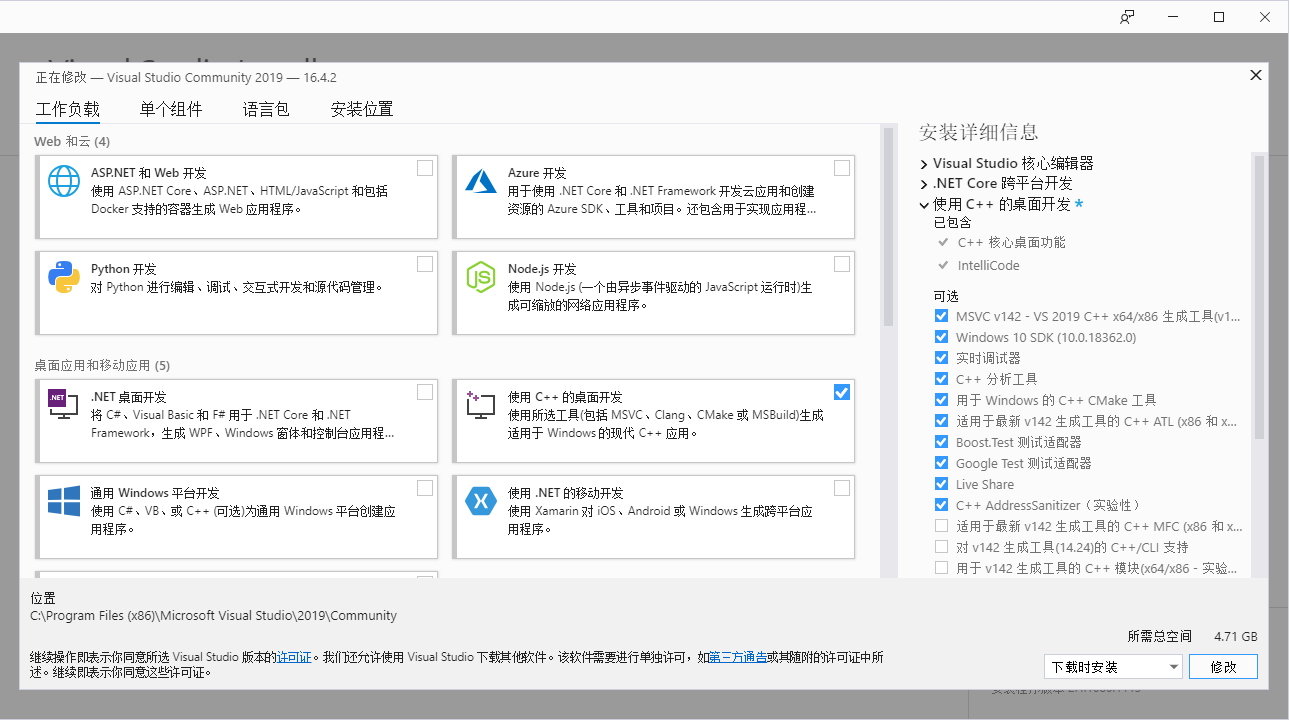The width and height of the screenshot is (1290, 720).
Task: Click the feedback icon in title bar
Action: coord(1127,17)
